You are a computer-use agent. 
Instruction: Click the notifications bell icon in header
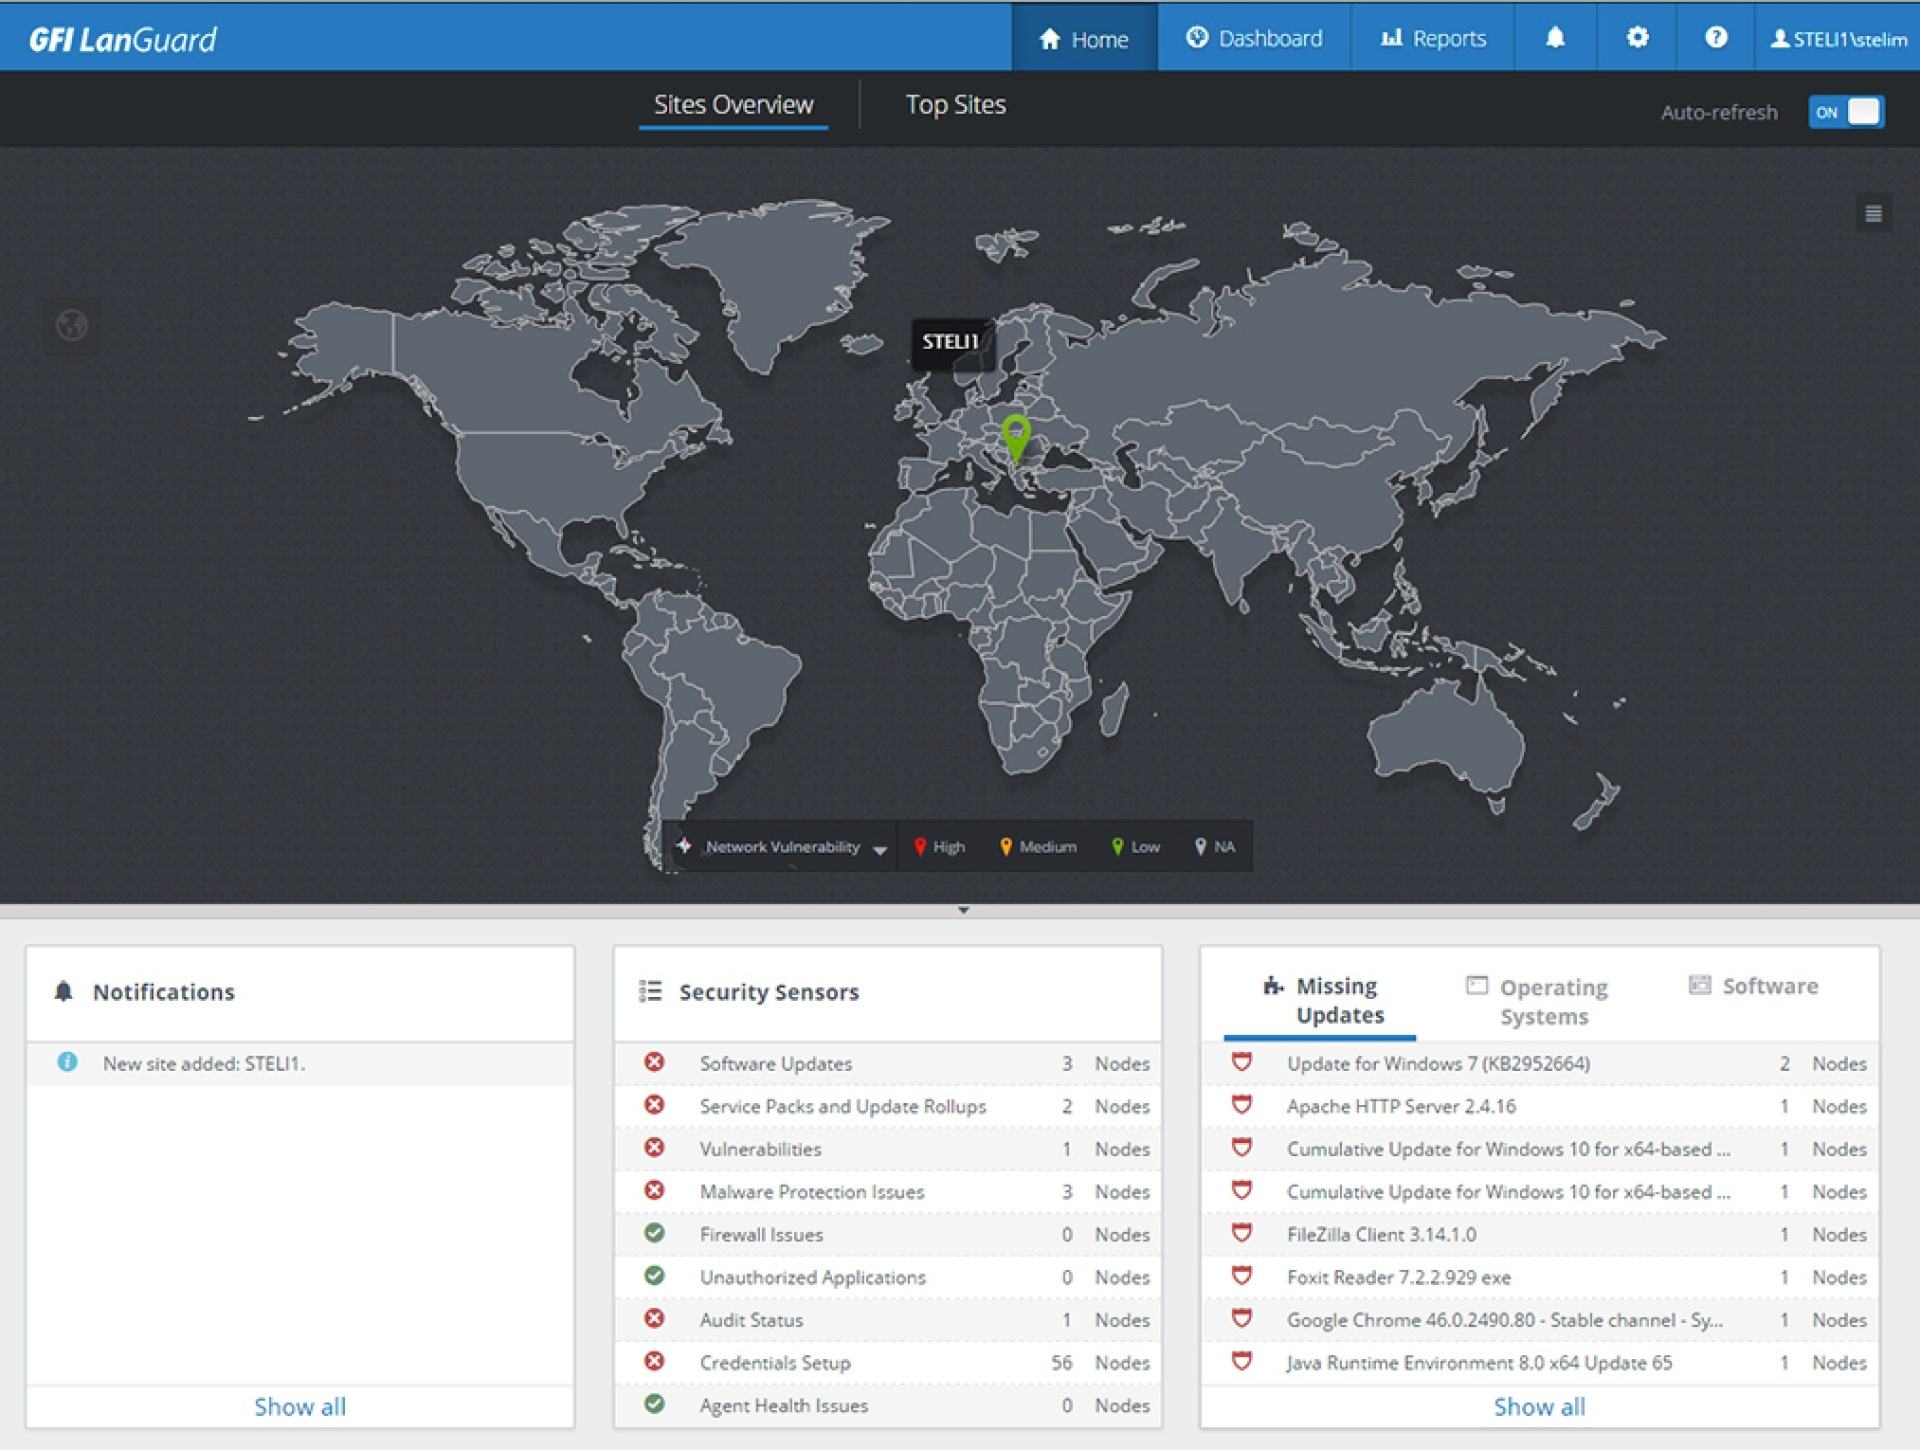pyautogui.click(x=1555, y=38)
